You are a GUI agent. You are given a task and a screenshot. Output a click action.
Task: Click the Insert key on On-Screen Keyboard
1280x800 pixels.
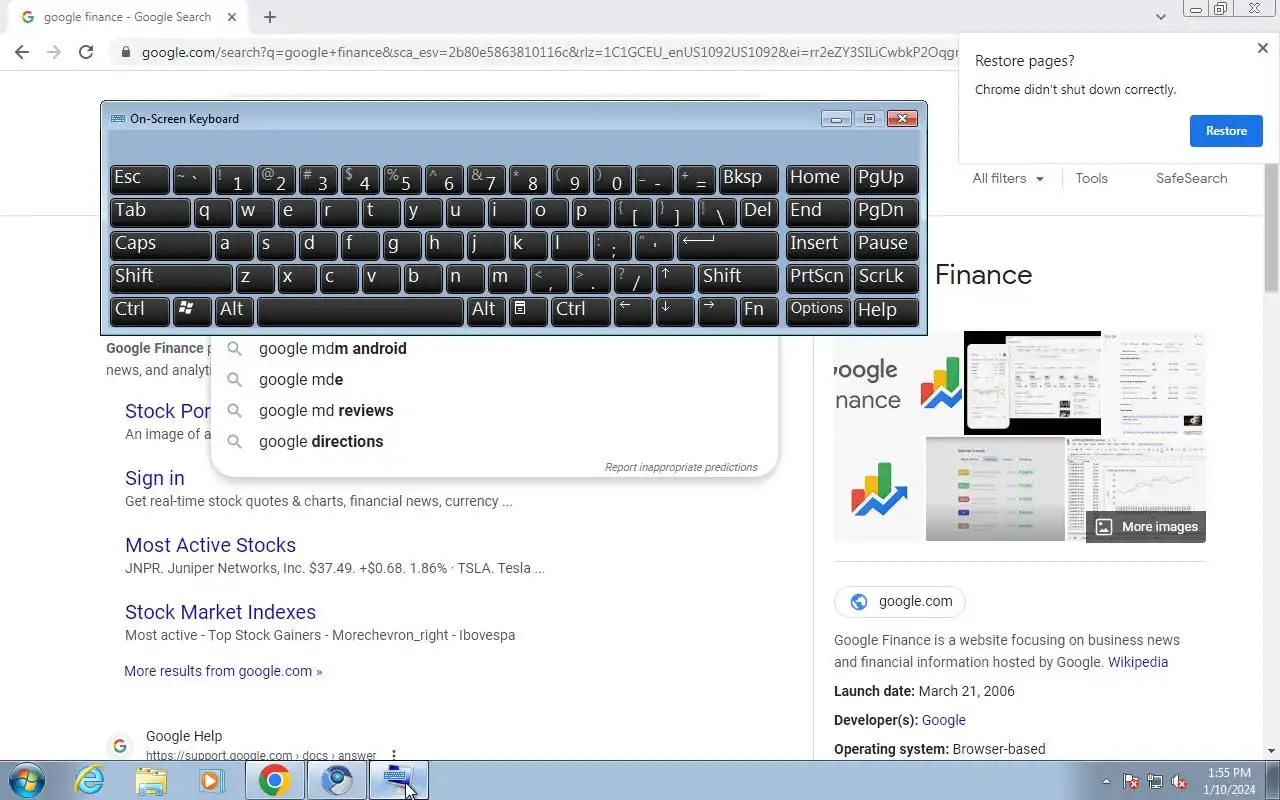(818, 245)
